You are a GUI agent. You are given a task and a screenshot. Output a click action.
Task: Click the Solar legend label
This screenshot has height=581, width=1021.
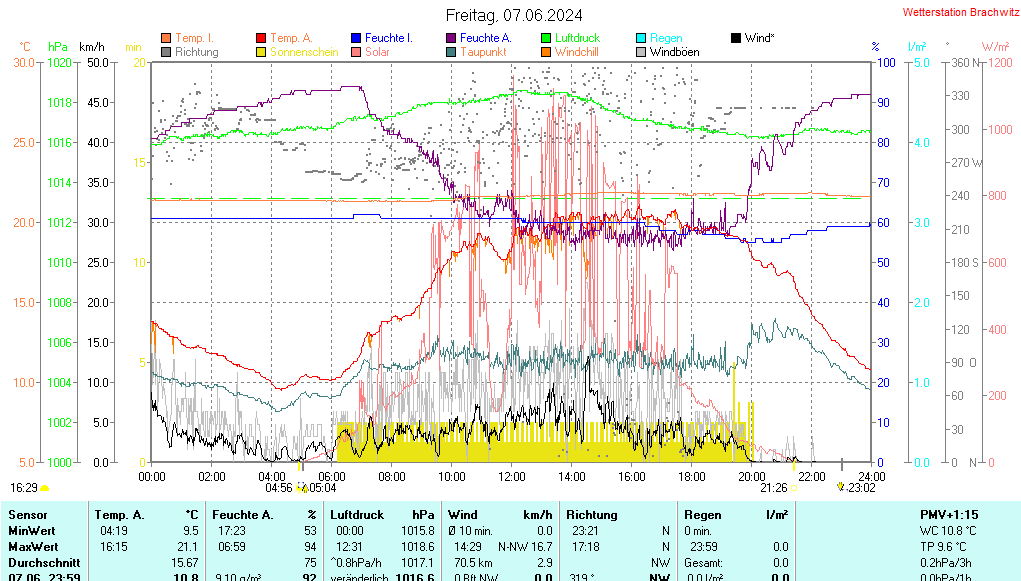377,52
